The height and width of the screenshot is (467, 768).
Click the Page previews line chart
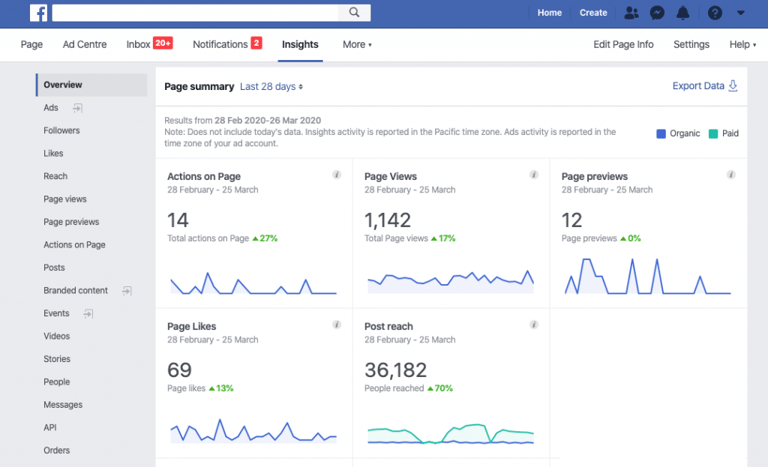tap(648, 276)
